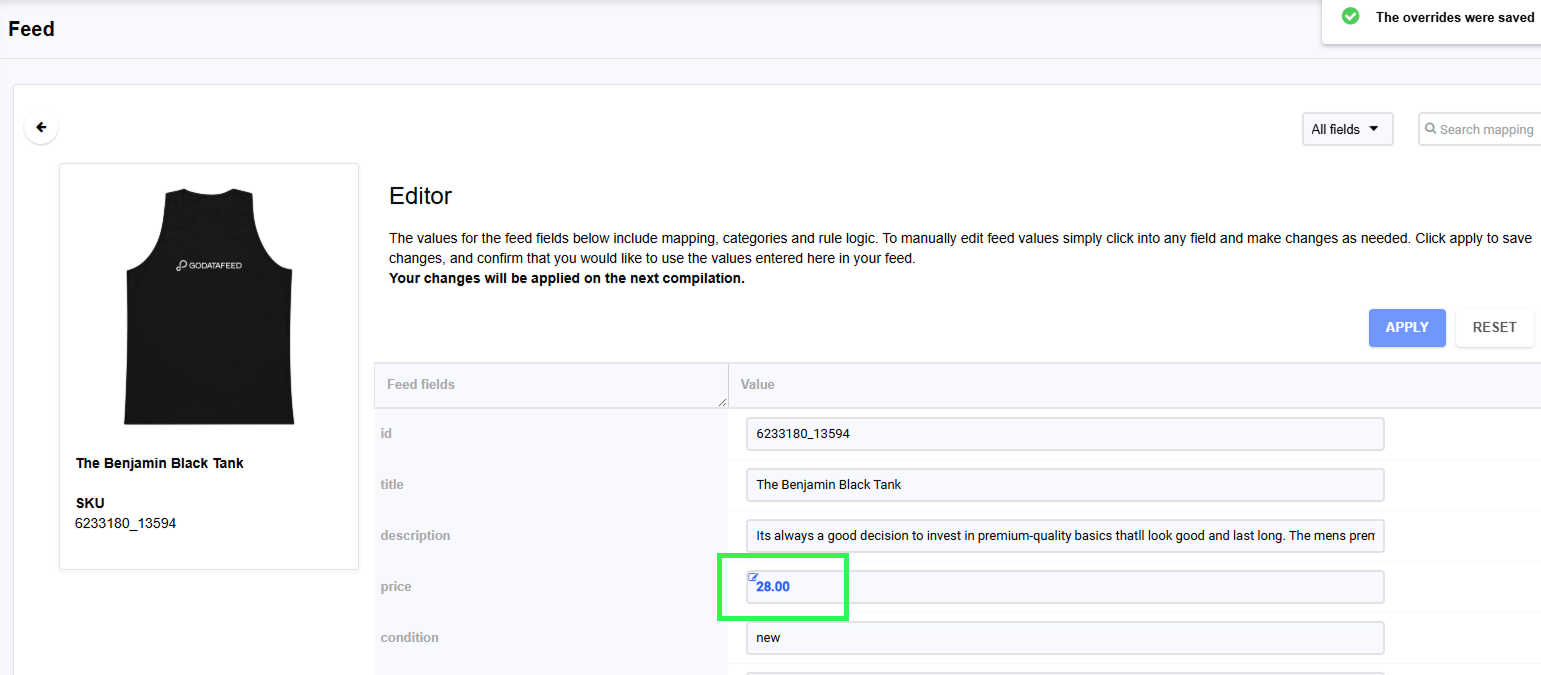Screen dimensions: 1541x675
Task: Dismiss the overrides were saved notification
Action: 1454,18
